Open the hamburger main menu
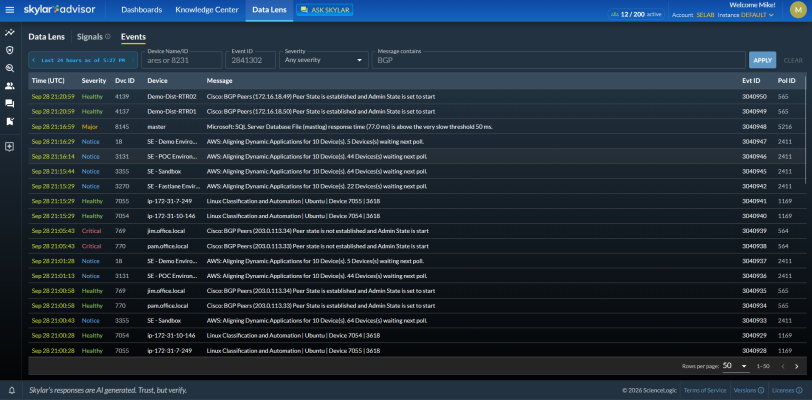Screen dimensions: 812x400 point(9,10)
